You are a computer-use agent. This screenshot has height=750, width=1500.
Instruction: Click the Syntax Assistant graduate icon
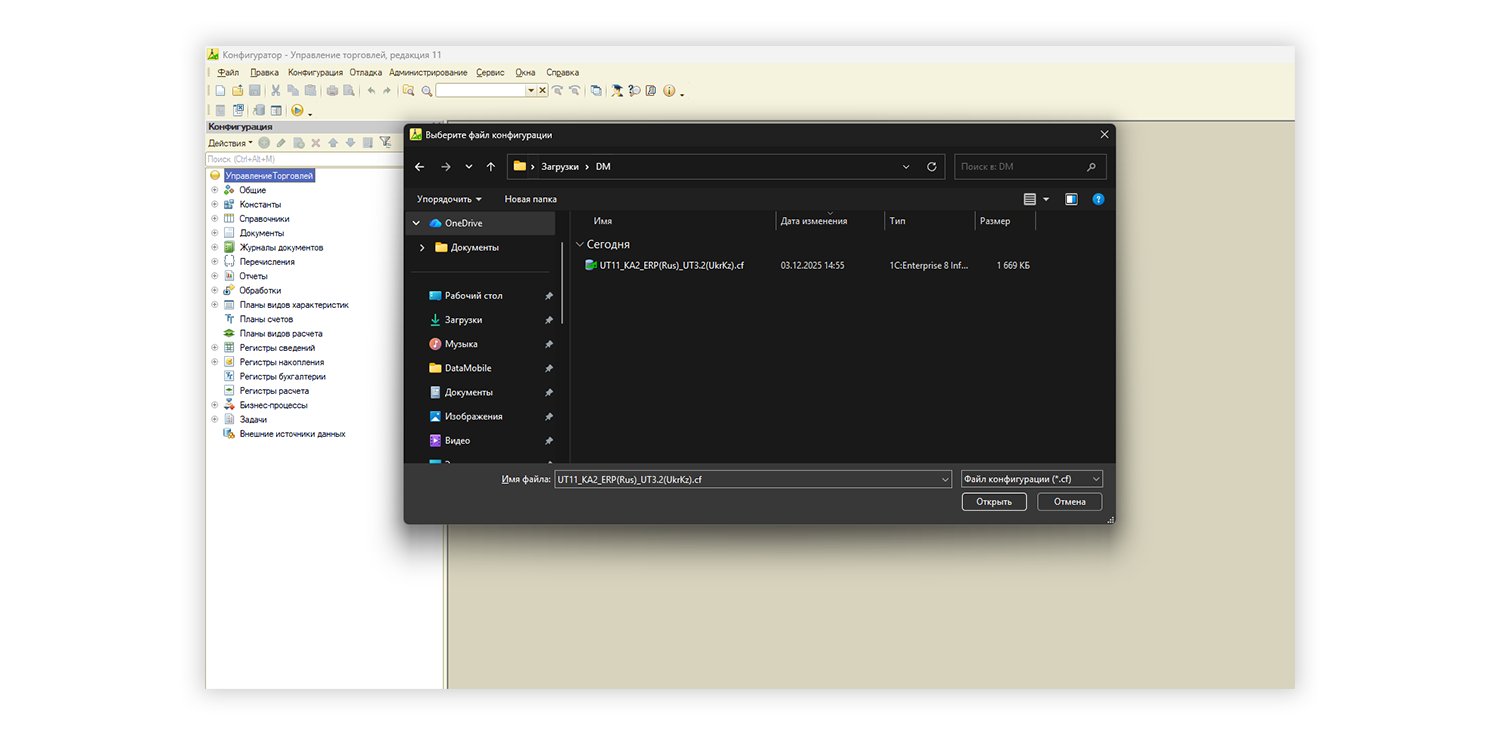tap(617, 91)
